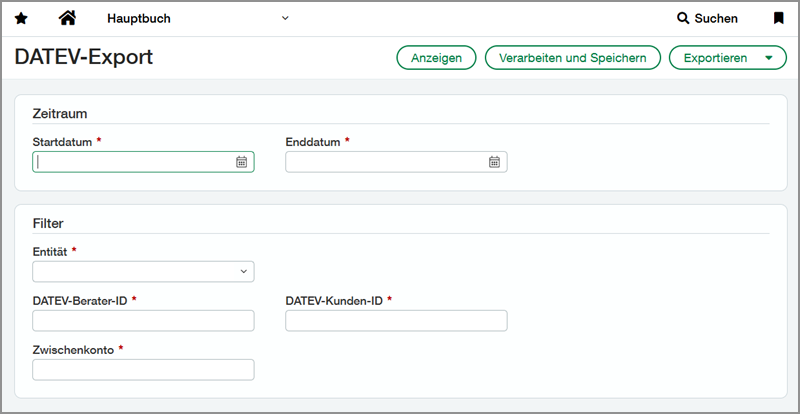Click the Zwischenkonto label
The height and width of the screenshot is (414, 800).
[73, 350]
